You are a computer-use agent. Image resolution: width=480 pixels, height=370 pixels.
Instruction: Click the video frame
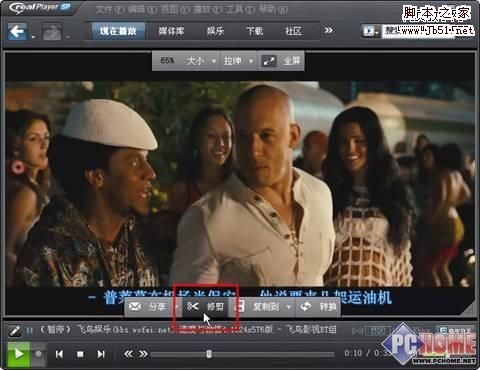[x=240, y=184]
